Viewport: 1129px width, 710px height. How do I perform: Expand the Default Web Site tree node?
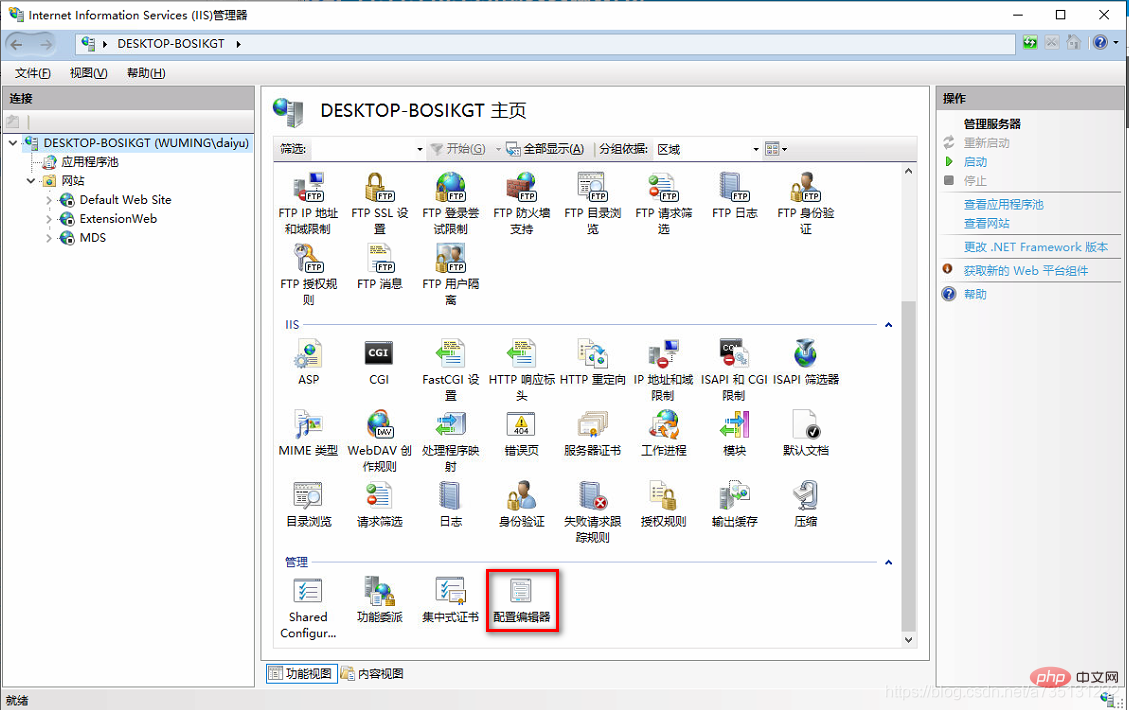click(x=49, y=200)
